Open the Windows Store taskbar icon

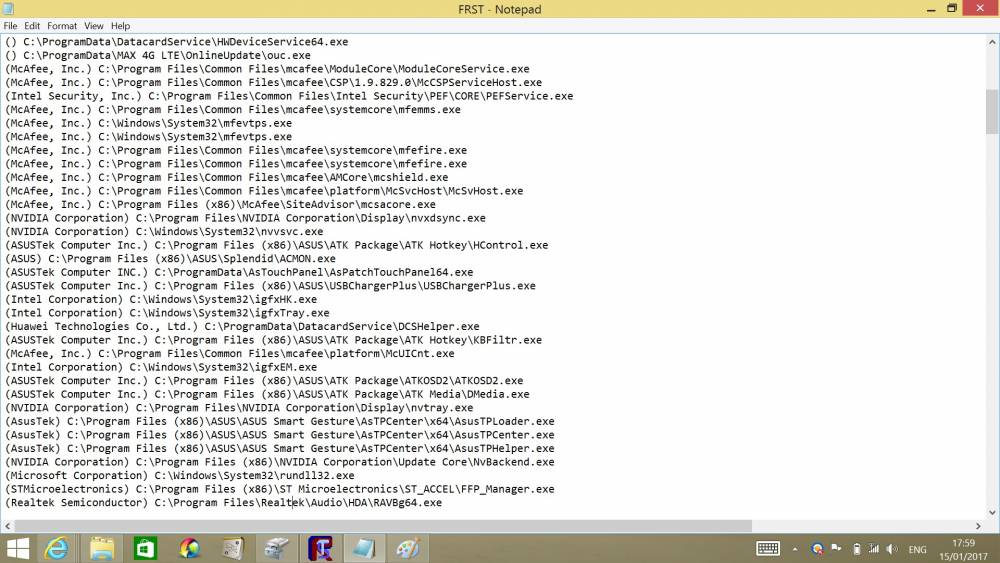145,548
